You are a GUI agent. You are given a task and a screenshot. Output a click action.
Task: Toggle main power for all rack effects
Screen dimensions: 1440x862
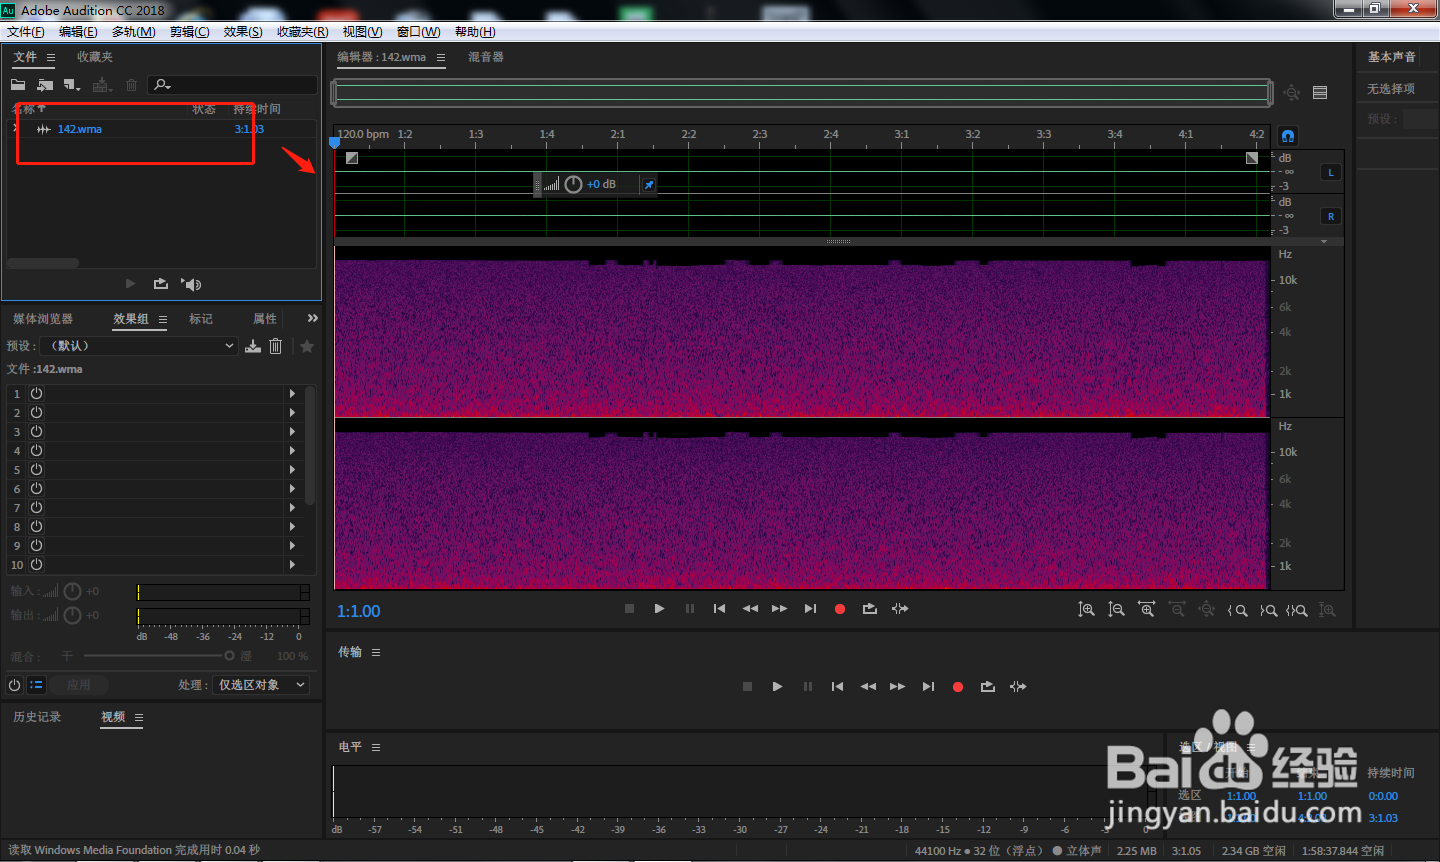coord(14,685)
